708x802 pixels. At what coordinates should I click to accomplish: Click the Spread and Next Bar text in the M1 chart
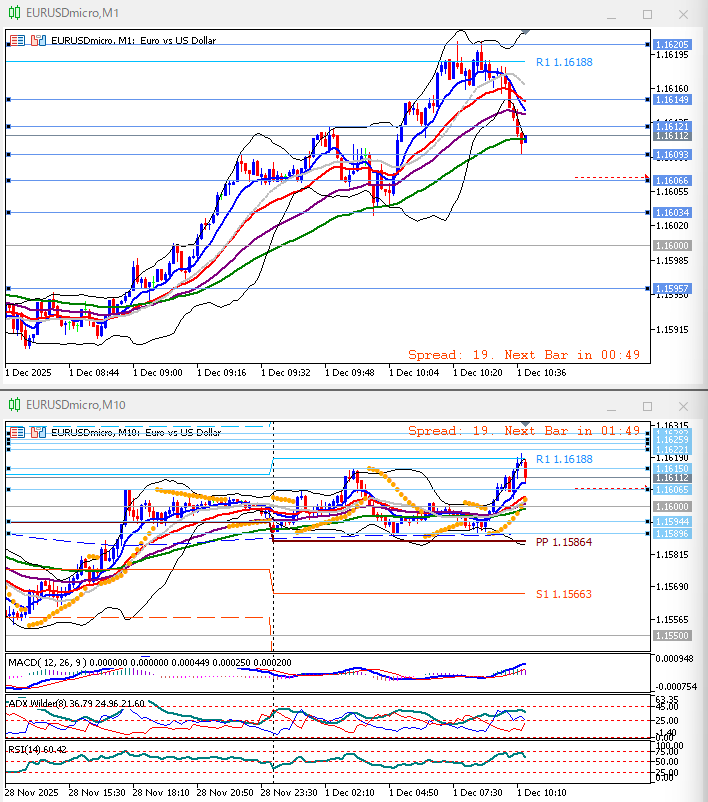point(524,355)
